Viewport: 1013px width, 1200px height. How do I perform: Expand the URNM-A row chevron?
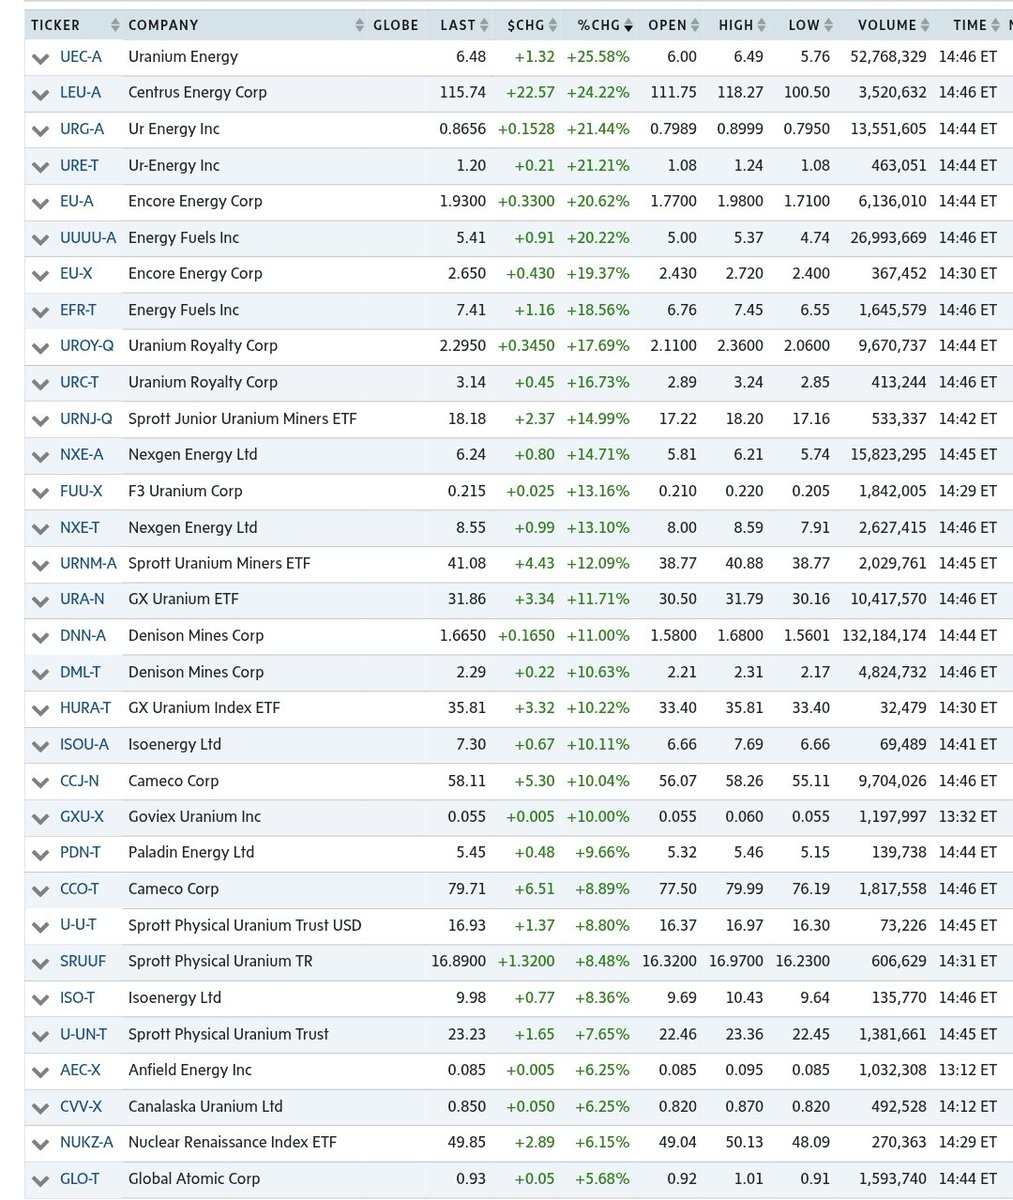point(40,565)
